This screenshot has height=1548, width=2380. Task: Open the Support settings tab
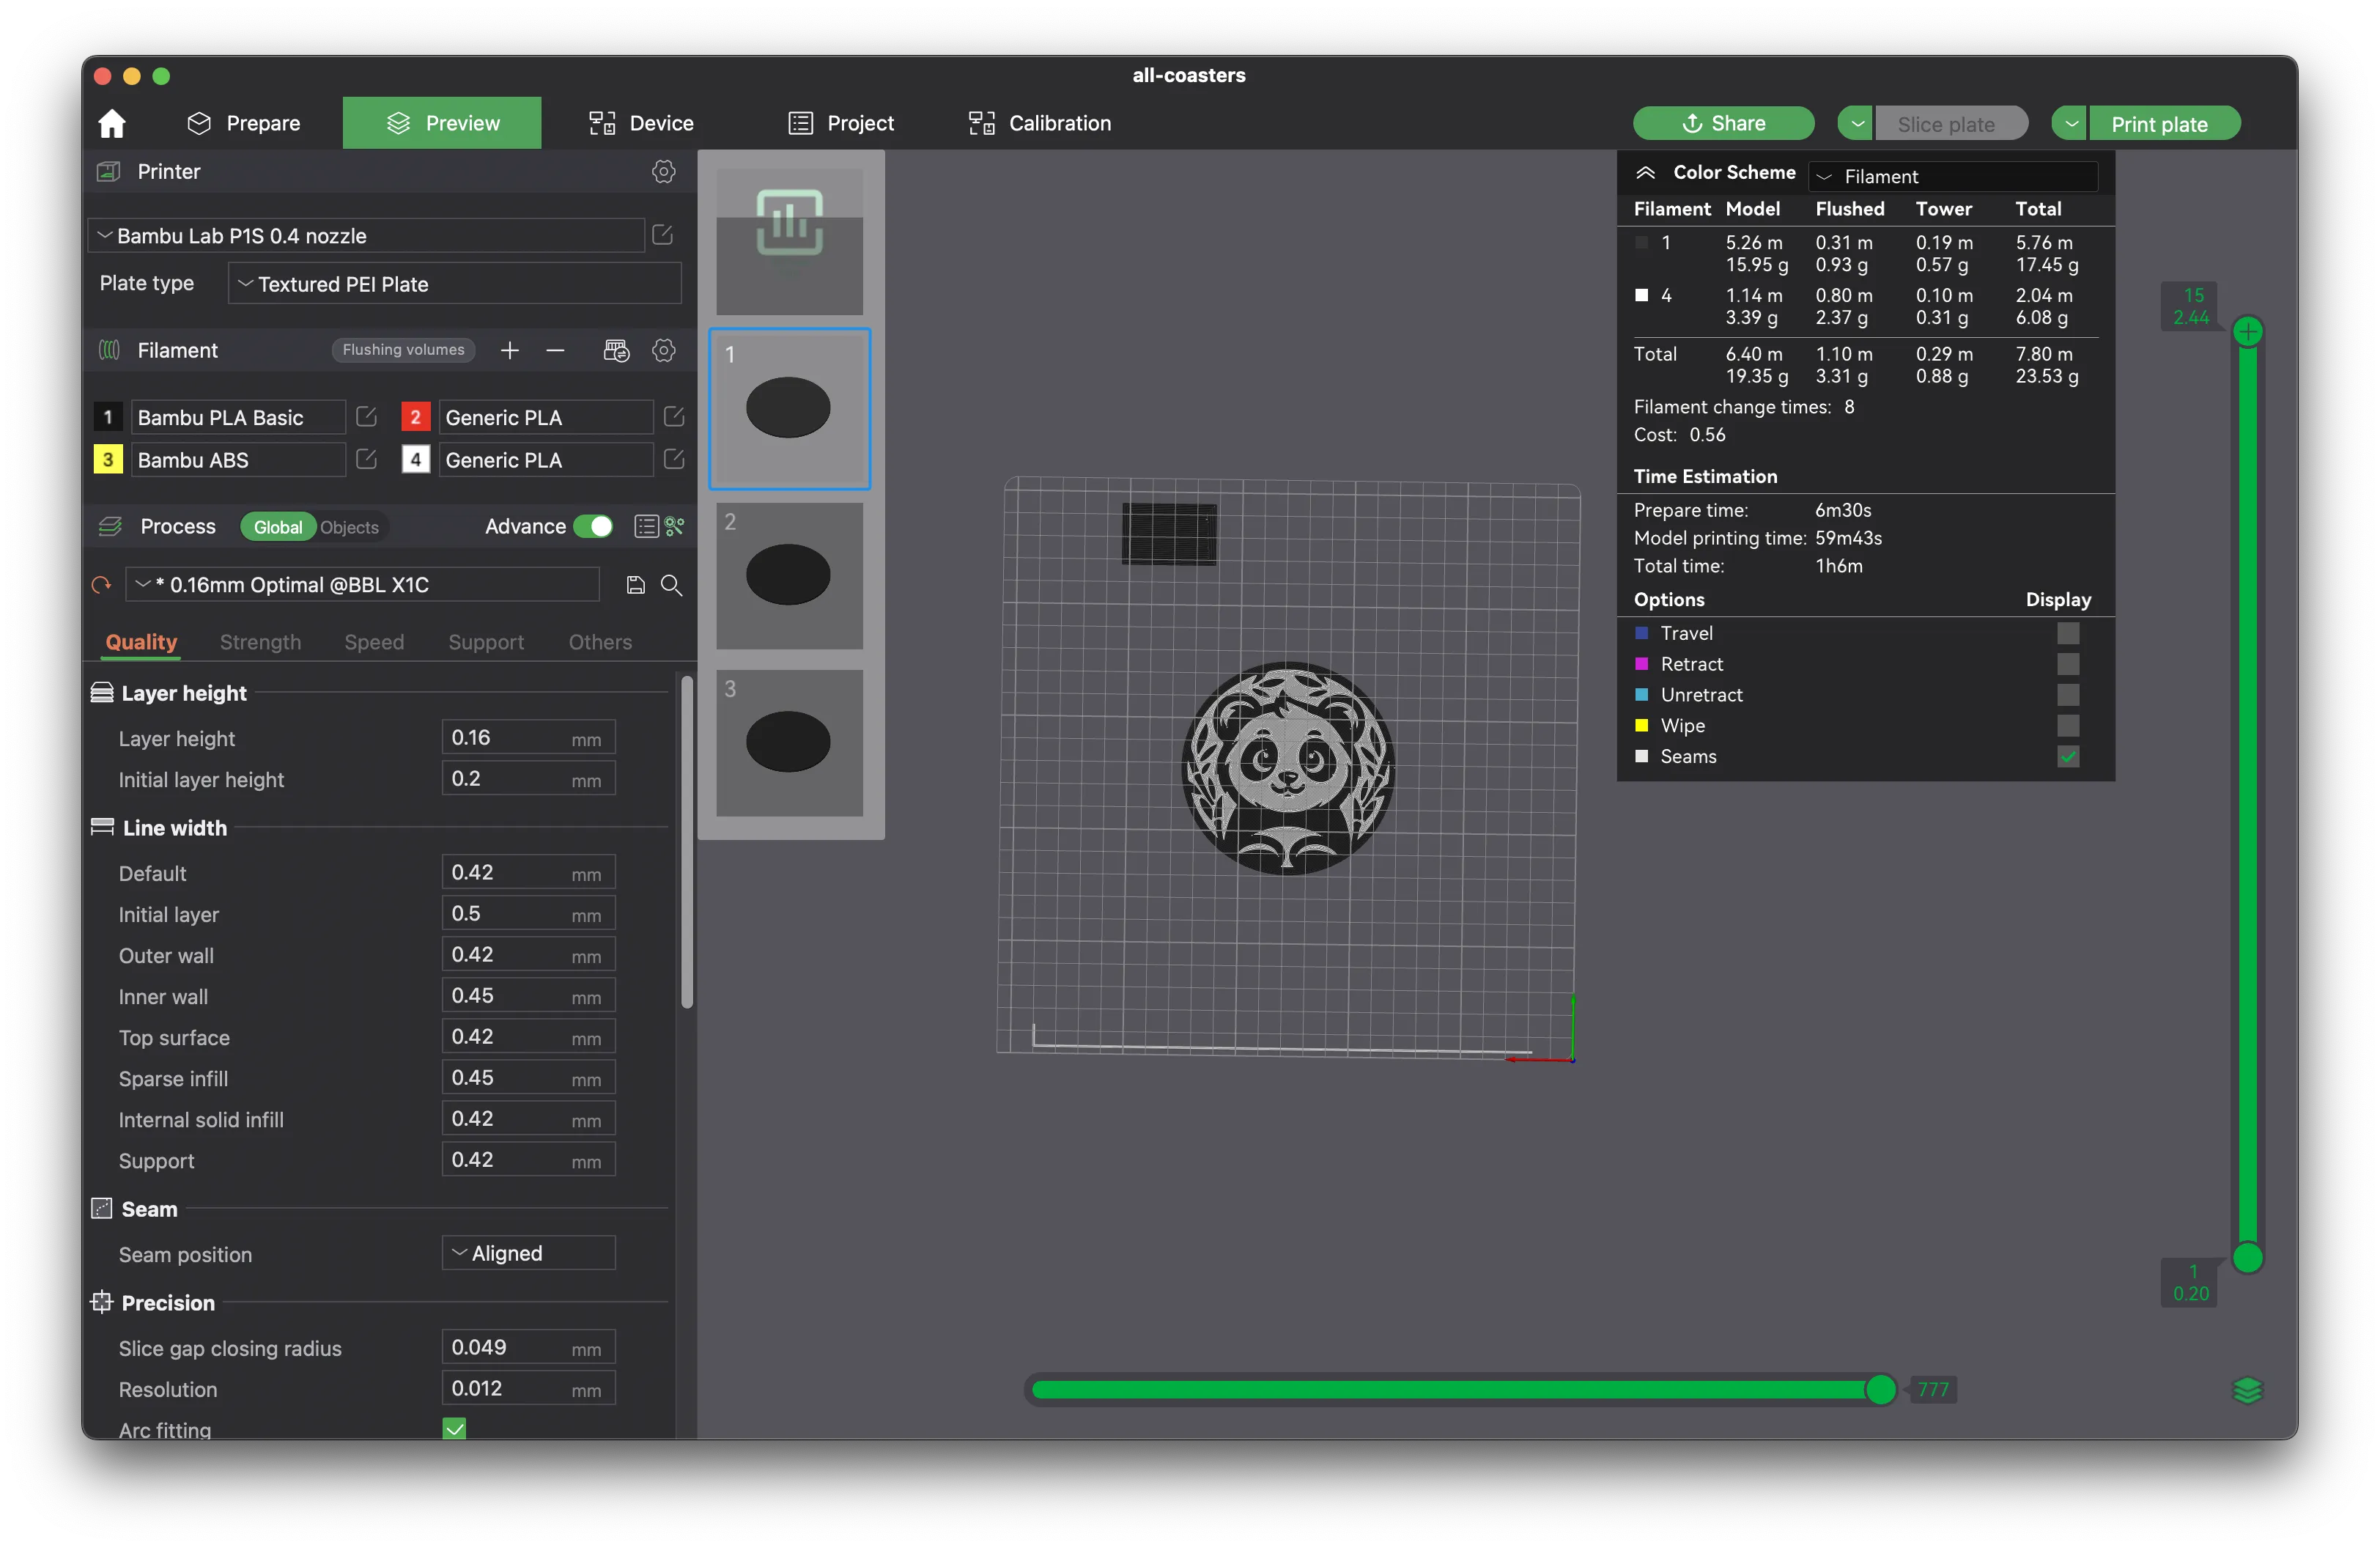click(x=486, y=642)
